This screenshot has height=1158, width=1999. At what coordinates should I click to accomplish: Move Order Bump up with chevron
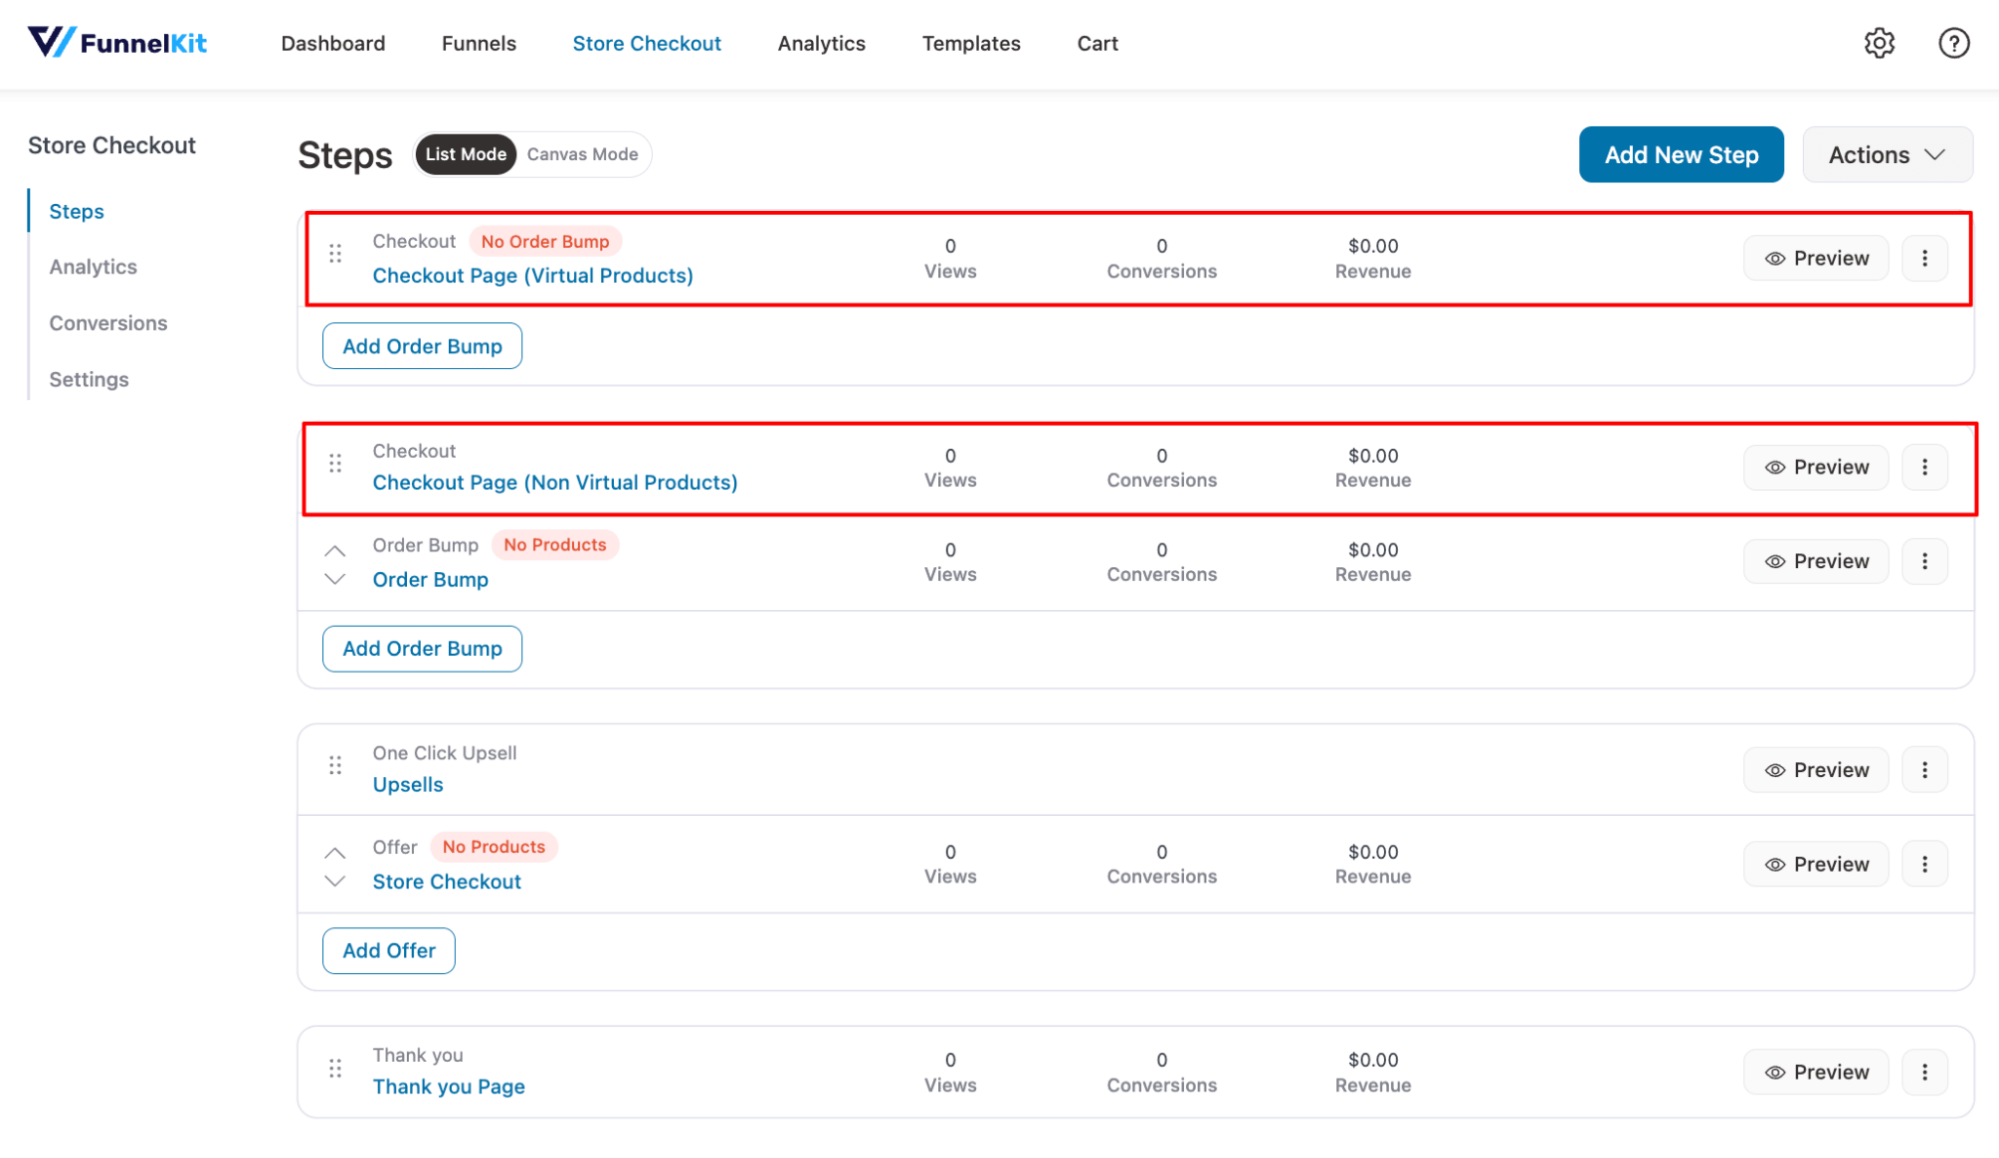[x=335, y=551]
